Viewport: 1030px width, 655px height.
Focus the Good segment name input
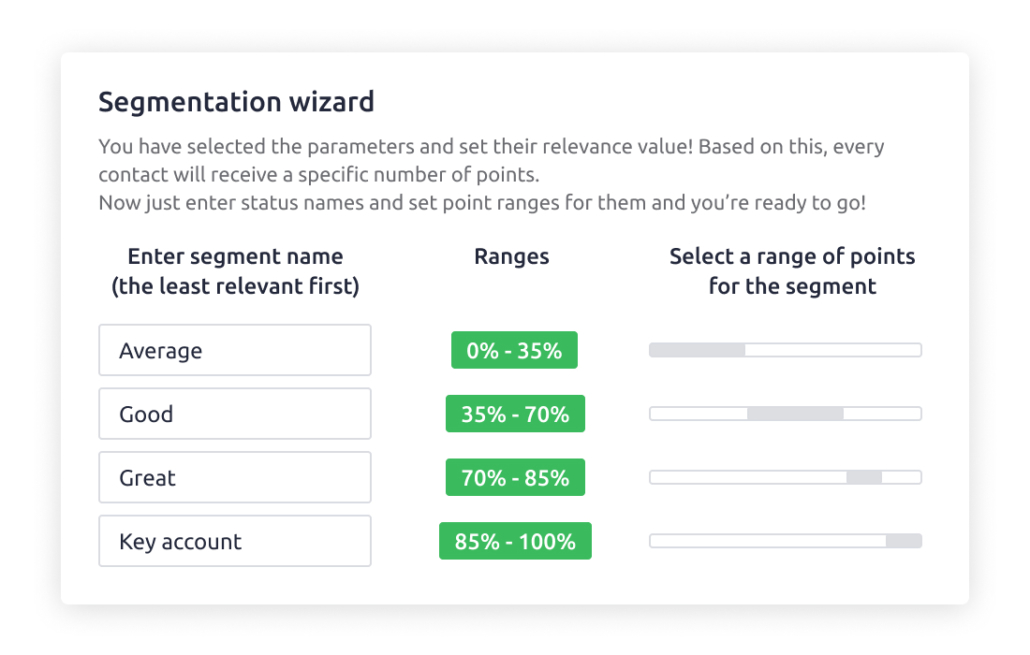[x=234, y=414]
